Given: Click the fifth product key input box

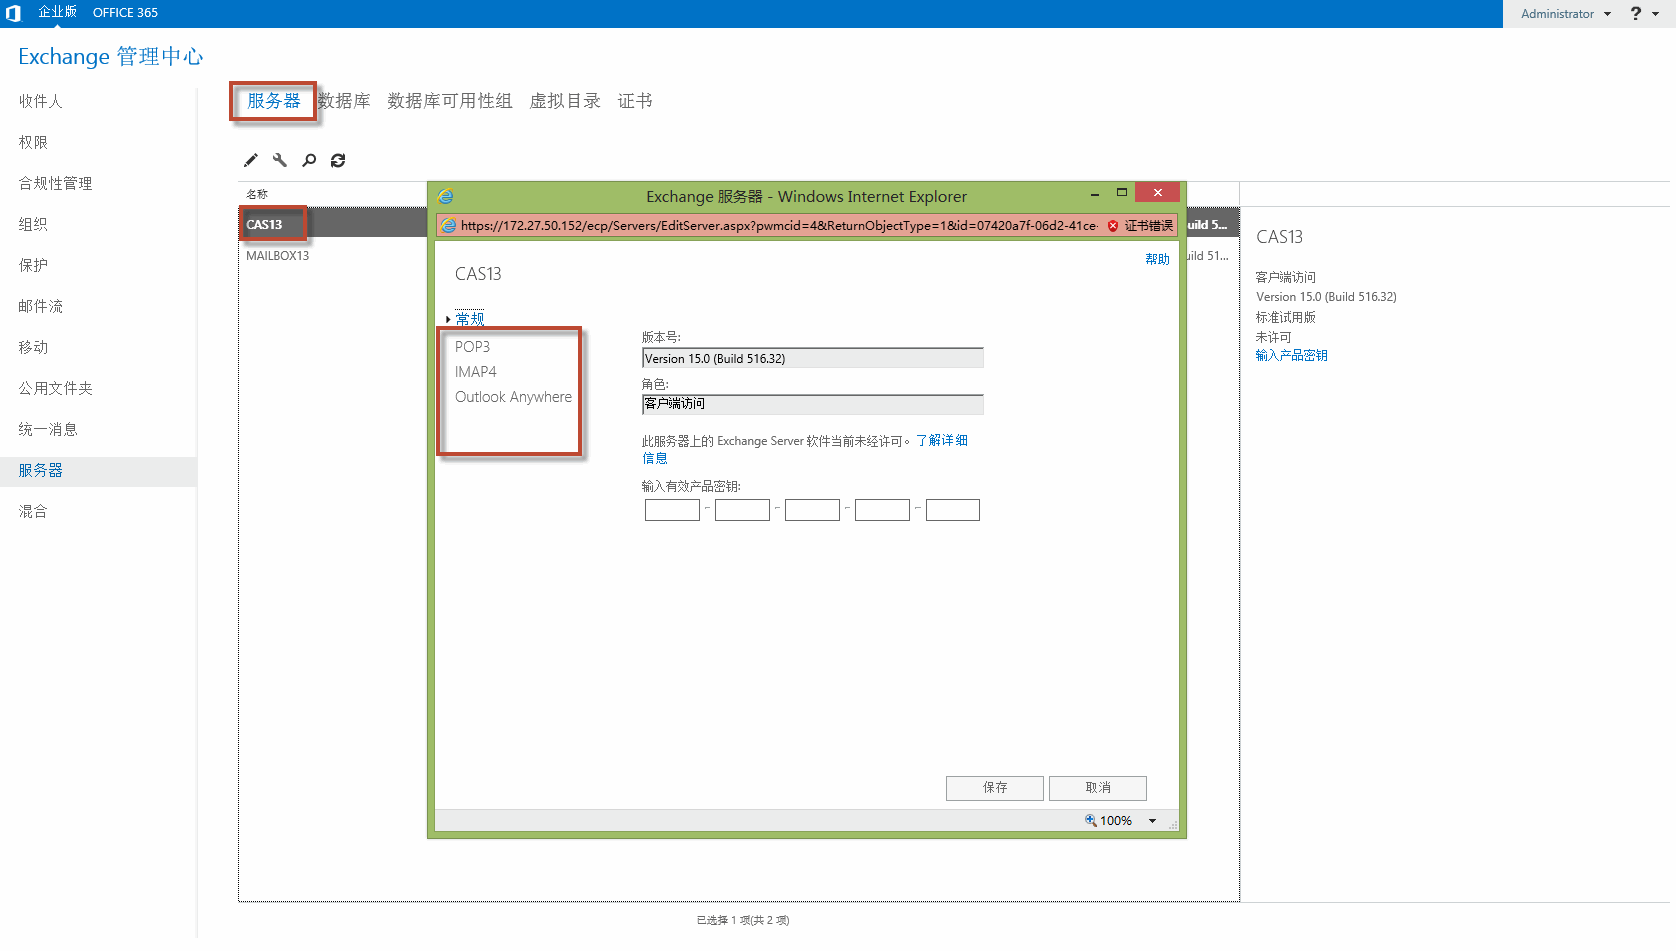Looking at the screenshot, I should [952, 510].
